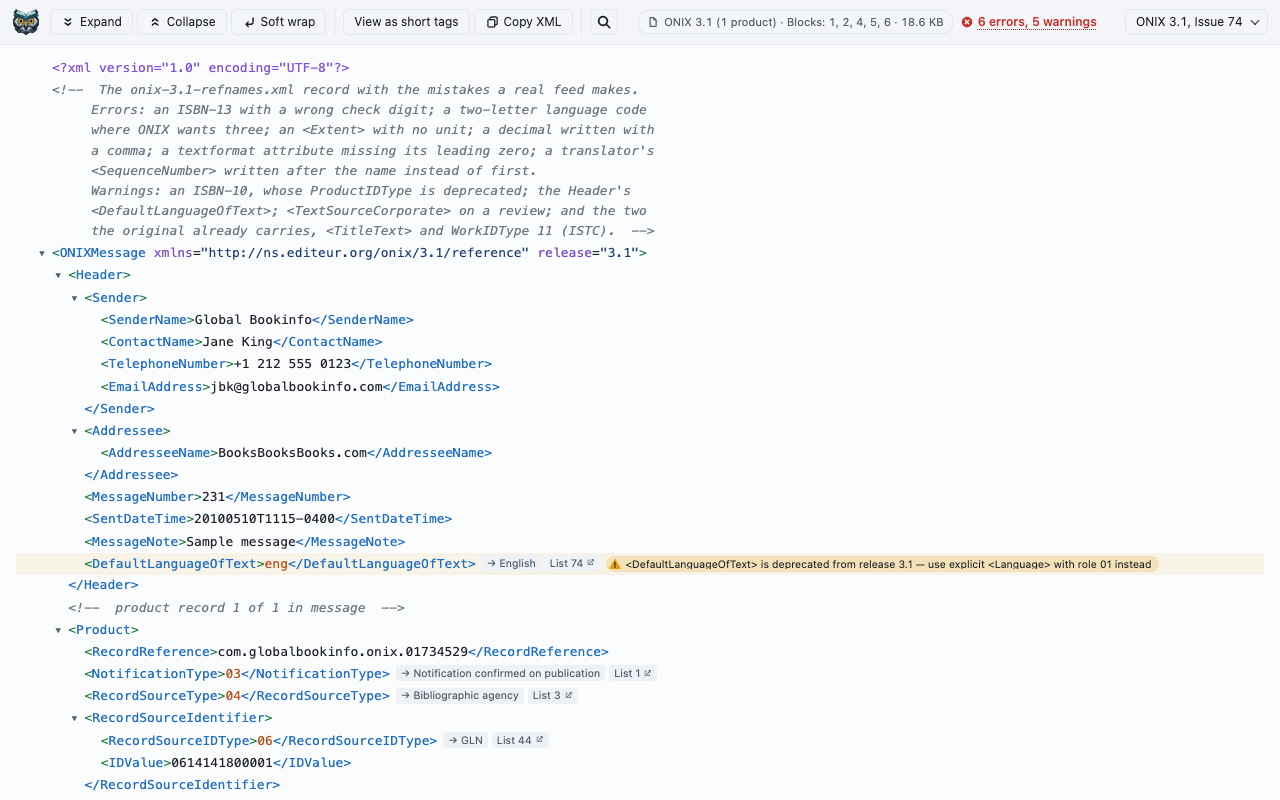The image size is (1280, 800).
Task: Click the warning triangle on DefaultLanguageOfText row
Action: pyautogui.click(x=615, y=564)
